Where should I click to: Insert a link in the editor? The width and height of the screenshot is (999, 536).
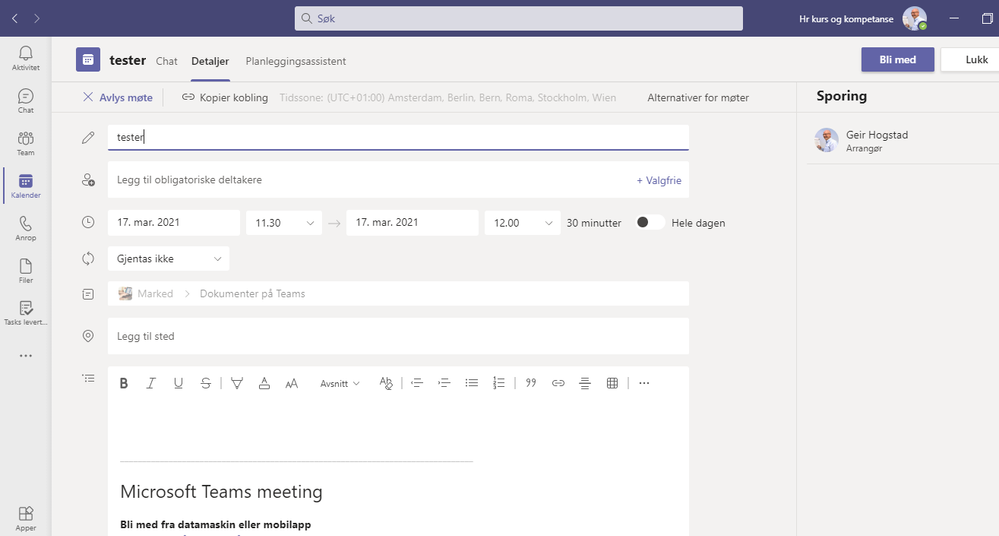pyautogui.click(x=558, y=383)
